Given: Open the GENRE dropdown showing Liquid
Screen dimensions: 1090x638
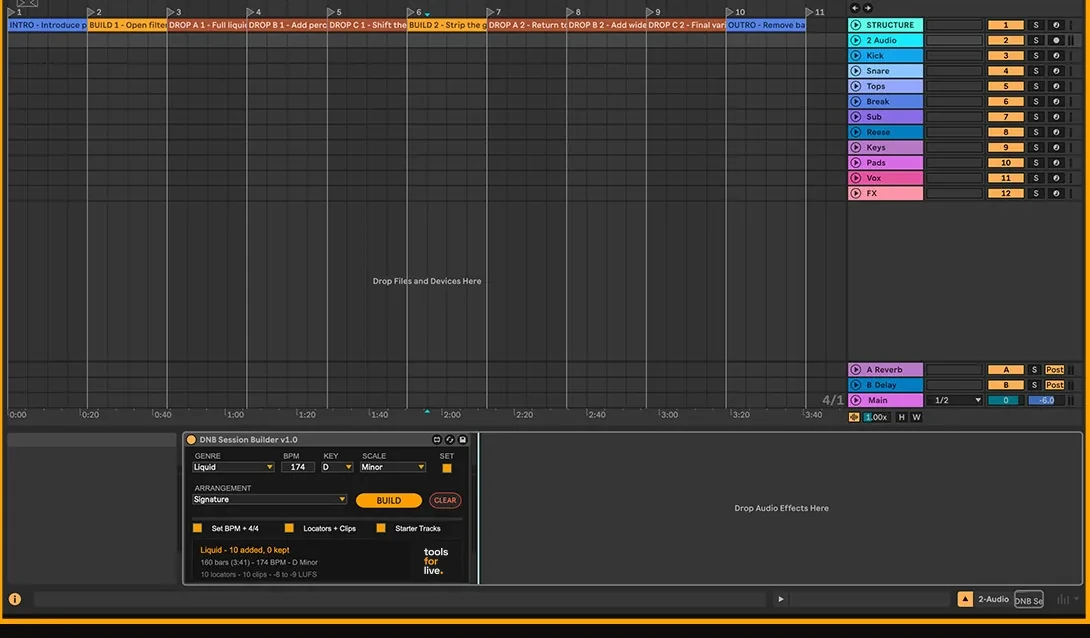Looking at the screenshot, I should click(x=233, y=467).
